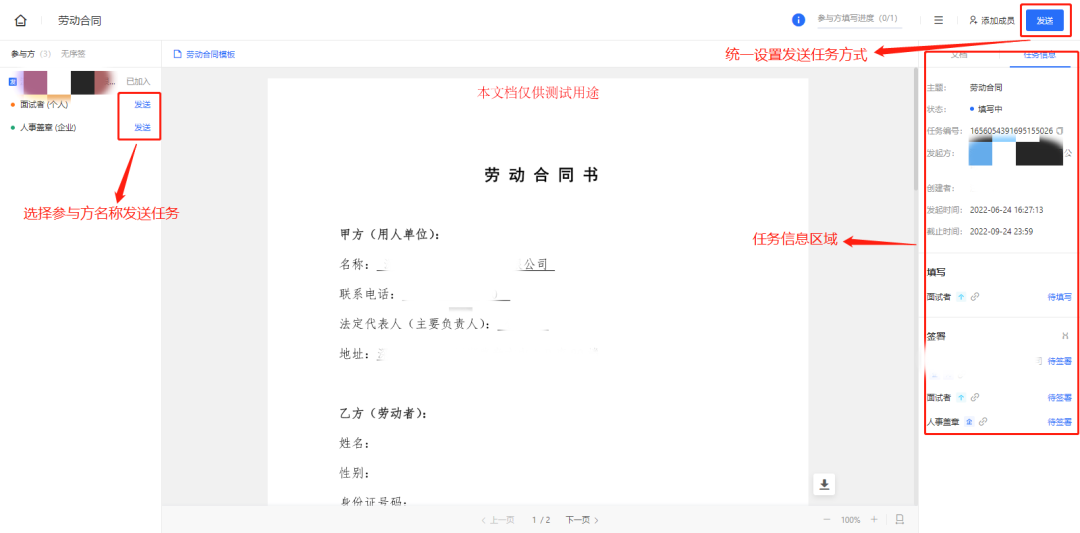Click link icon beside 面试者 under 签署
This screenshot has height=533, width=1080.
(x=975, y=397)
